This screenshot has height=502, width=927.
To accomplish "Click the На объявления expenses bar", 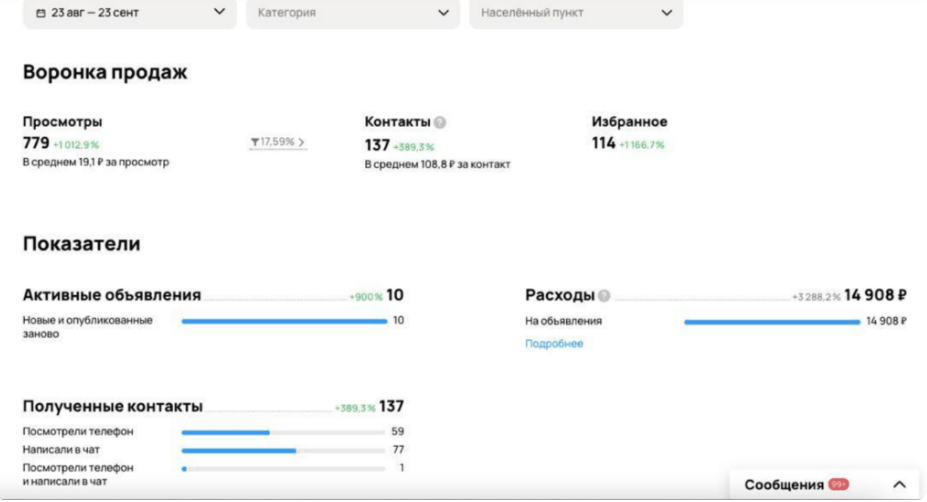I will (x=772, y=322).
